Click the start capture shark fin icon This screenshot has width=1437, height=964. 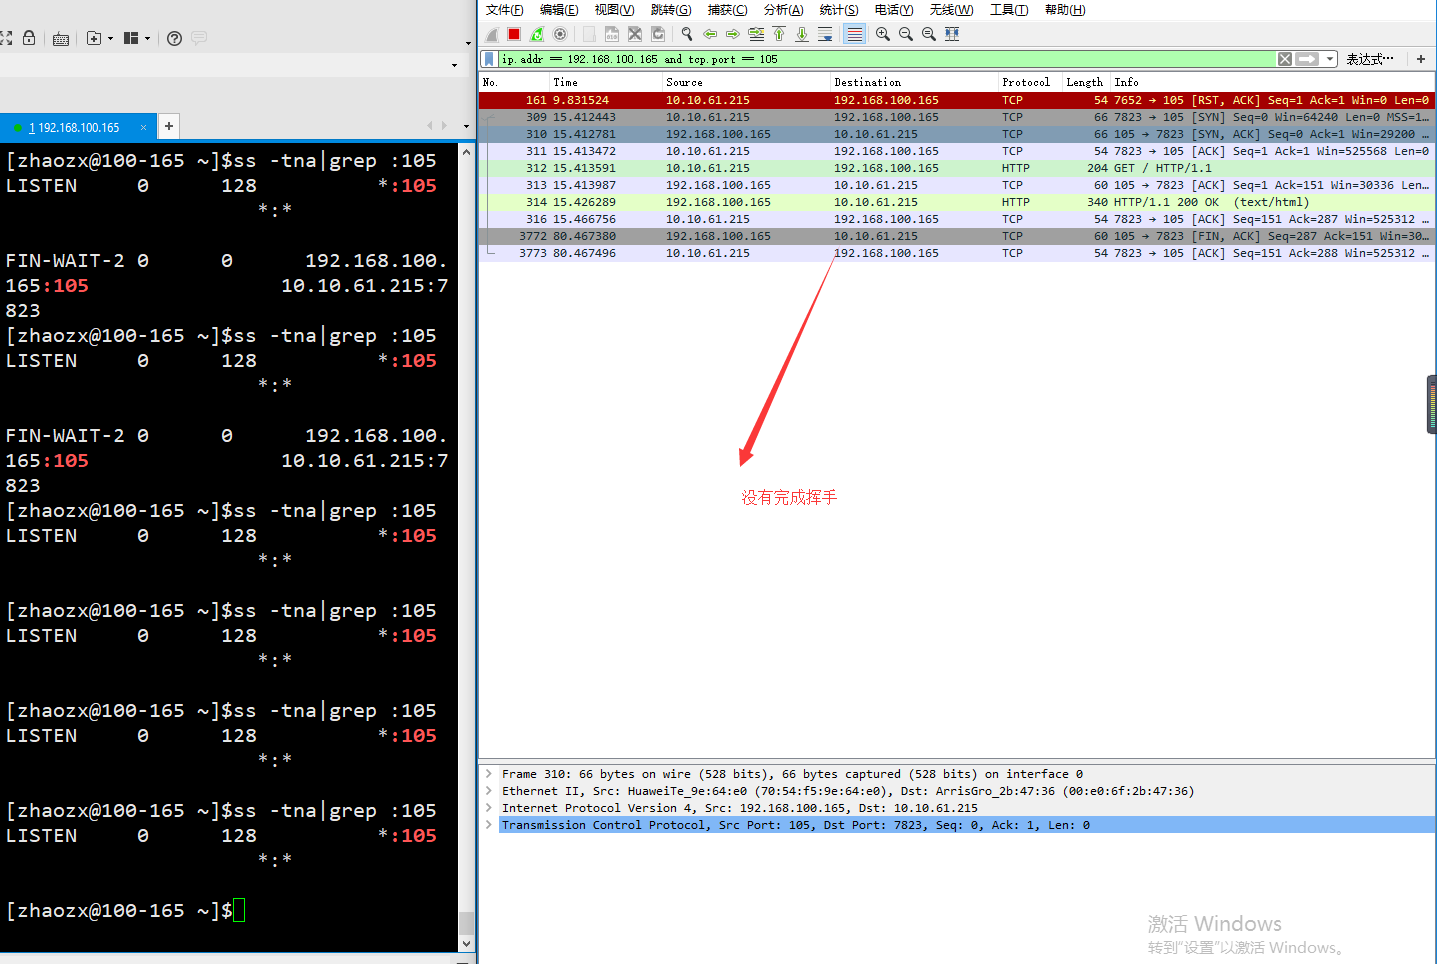[492, 34]
